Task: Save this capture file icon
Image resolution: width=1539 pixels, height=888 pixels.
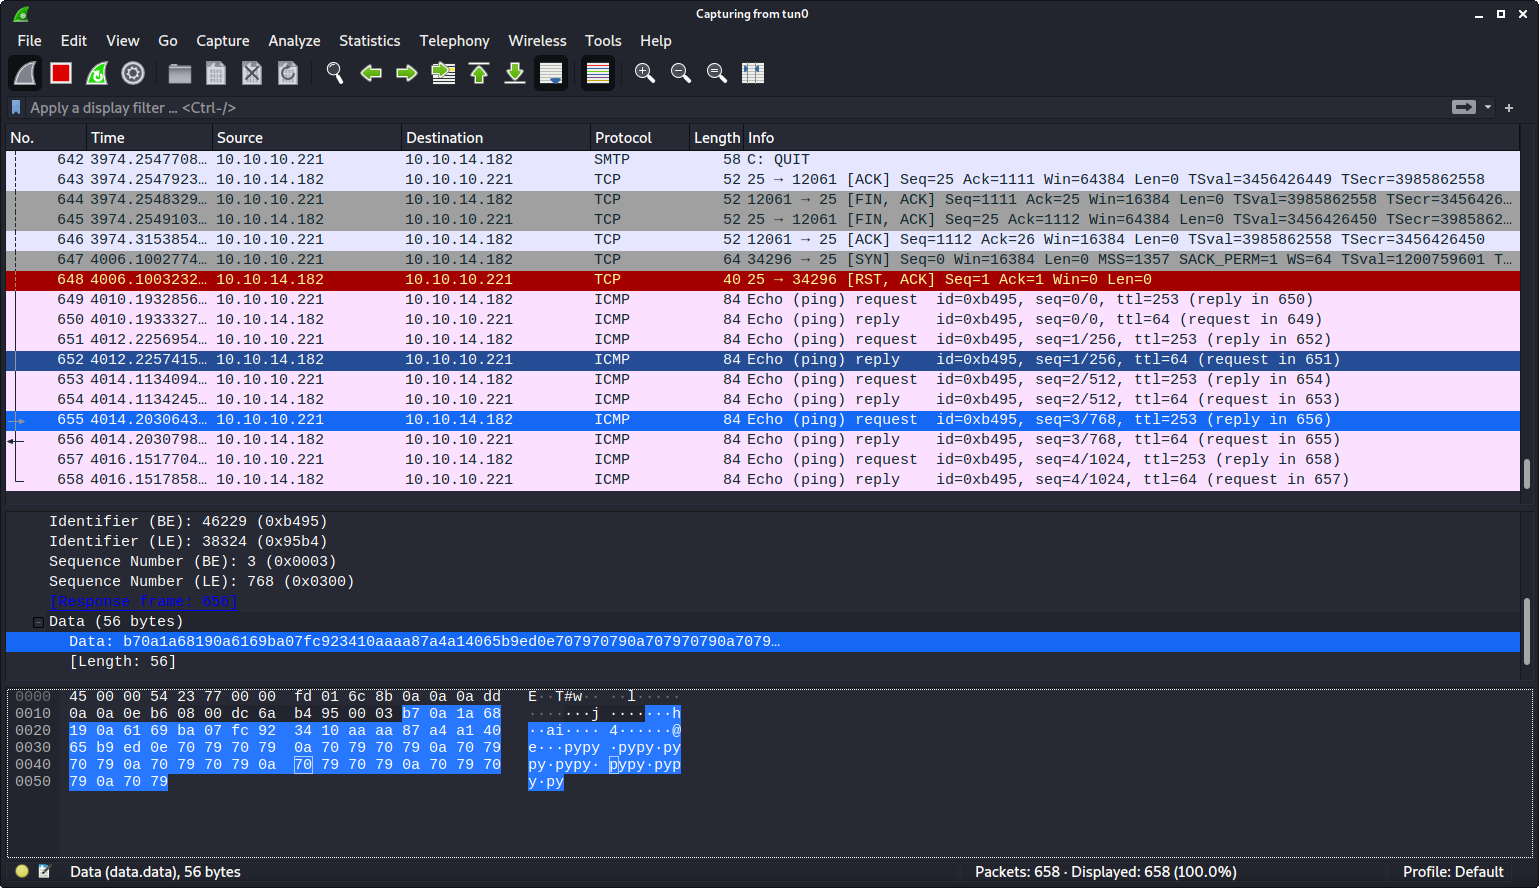Action: click(x=216, y=73)
